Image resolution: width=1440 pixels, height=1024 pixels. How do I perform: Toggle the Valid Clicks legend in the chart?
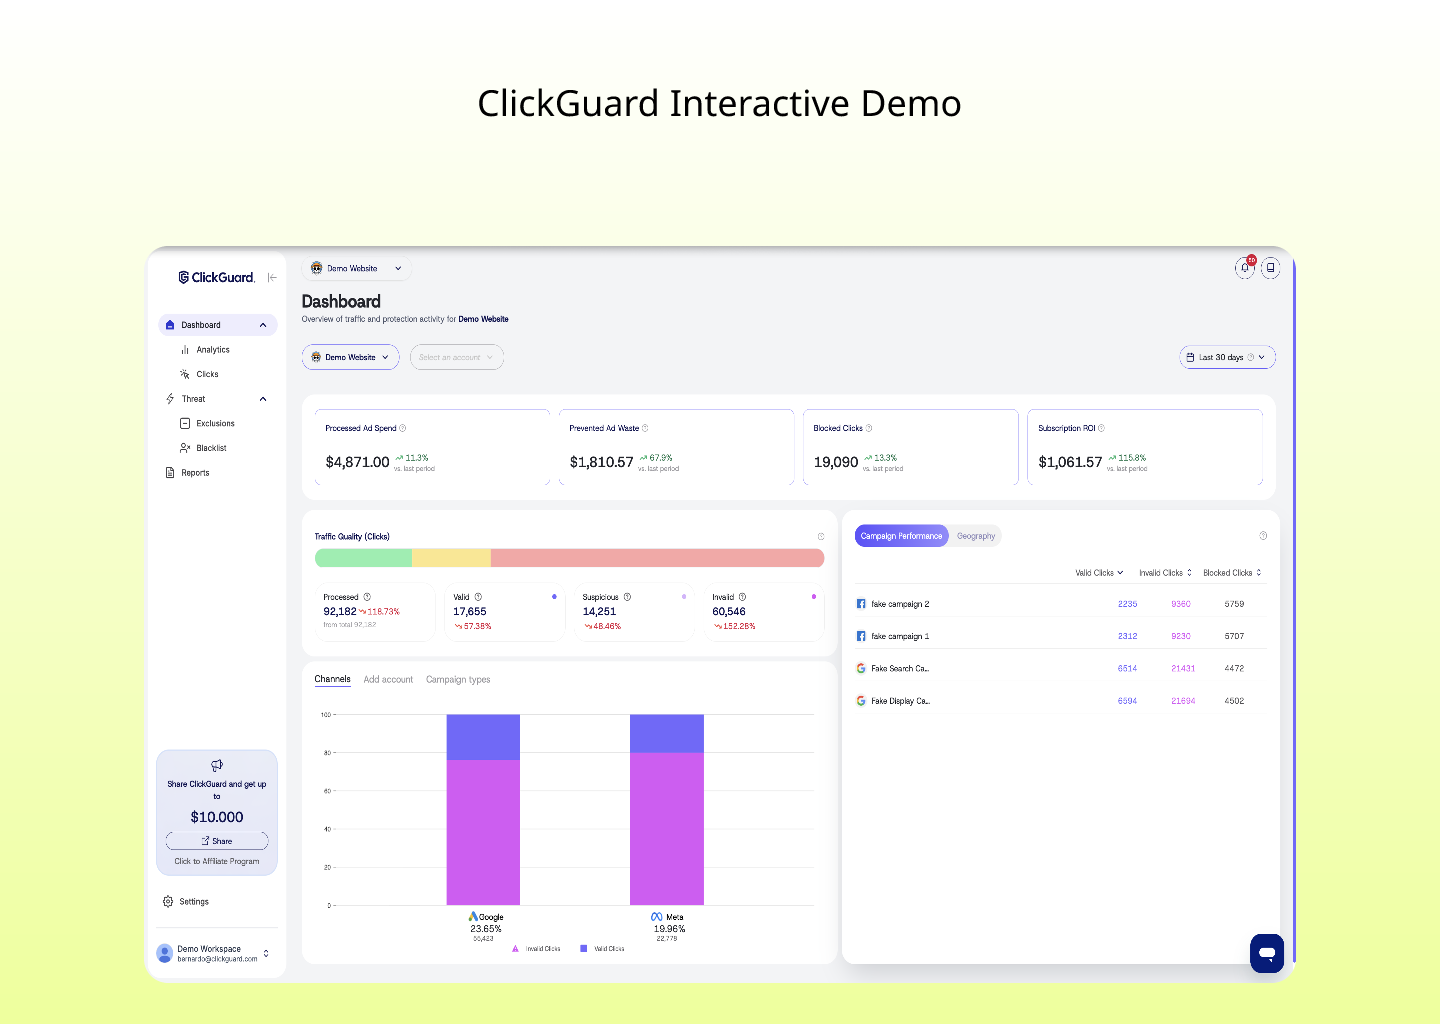pyautogui.click(x=602, y=949)
